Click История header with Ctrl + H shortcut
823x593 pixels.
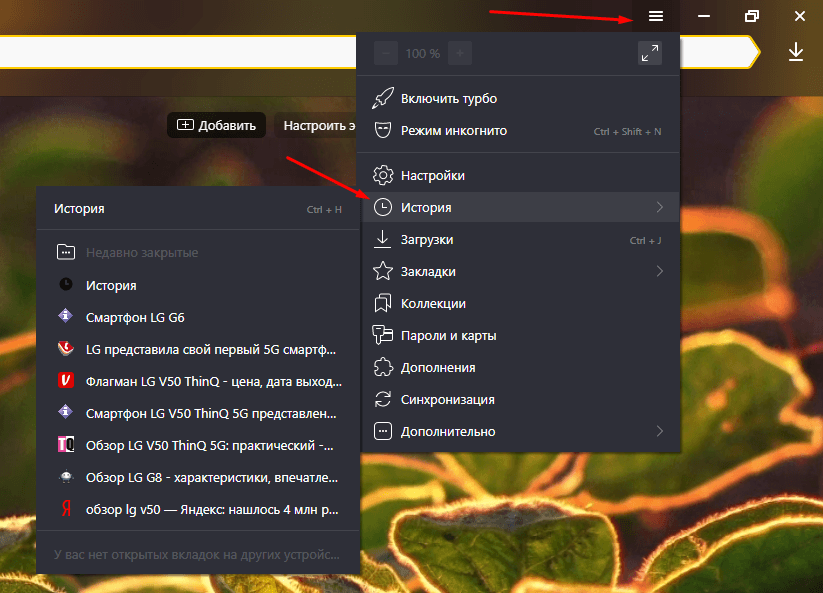pyautogui.click(x=198, y=209)
